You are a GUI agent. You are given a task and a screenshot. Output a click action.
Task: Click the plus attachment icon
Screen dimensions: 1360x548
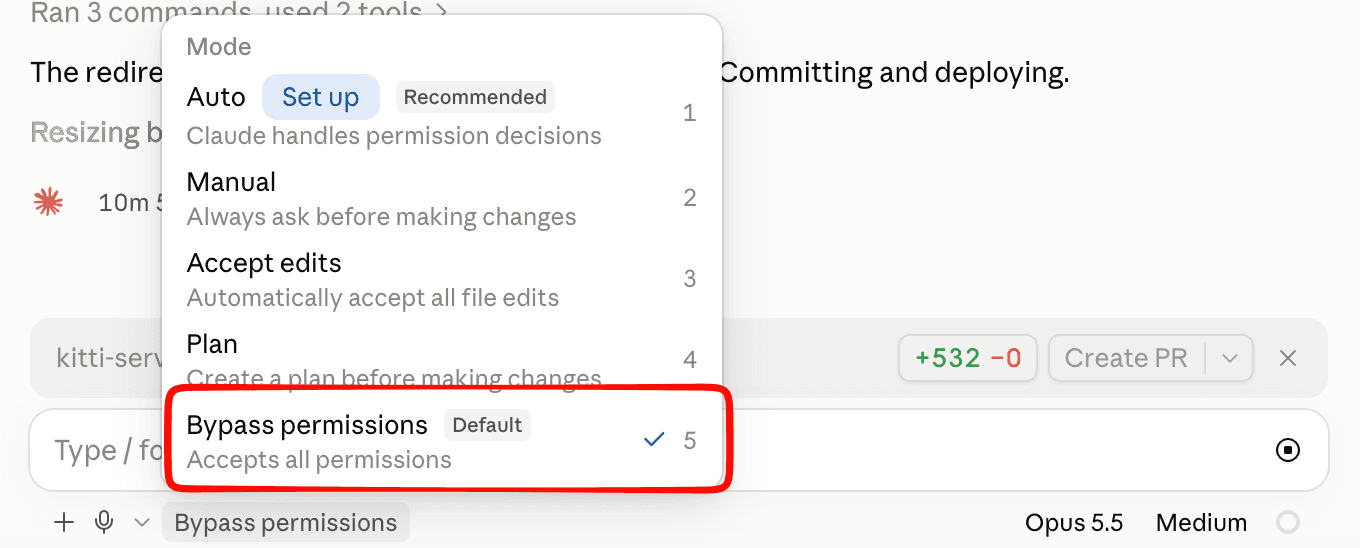coord(64,522)
